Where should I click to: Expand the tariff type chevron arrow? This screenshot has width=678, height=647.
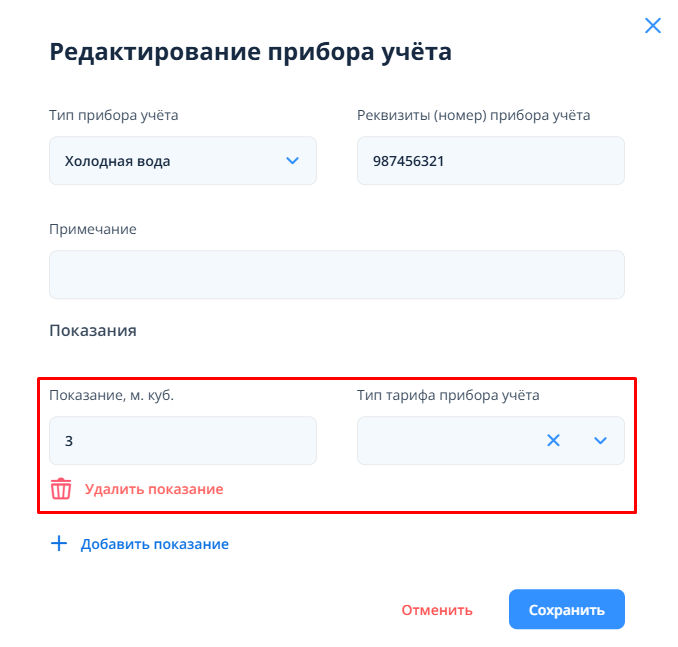[x=601, y=440]
